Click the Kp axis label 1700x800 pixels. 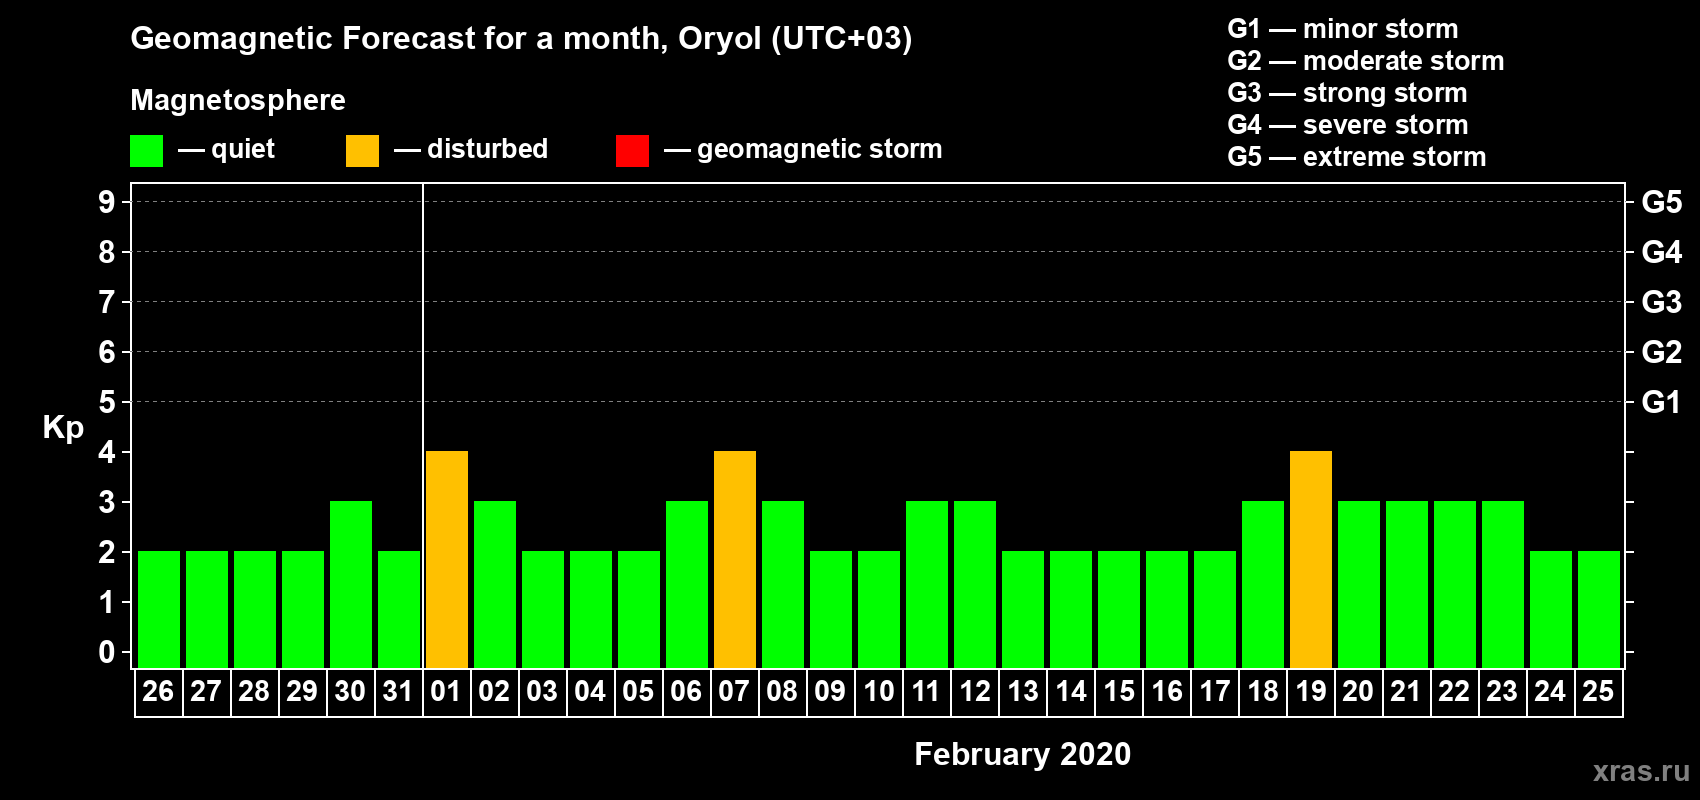pos(63,428)
